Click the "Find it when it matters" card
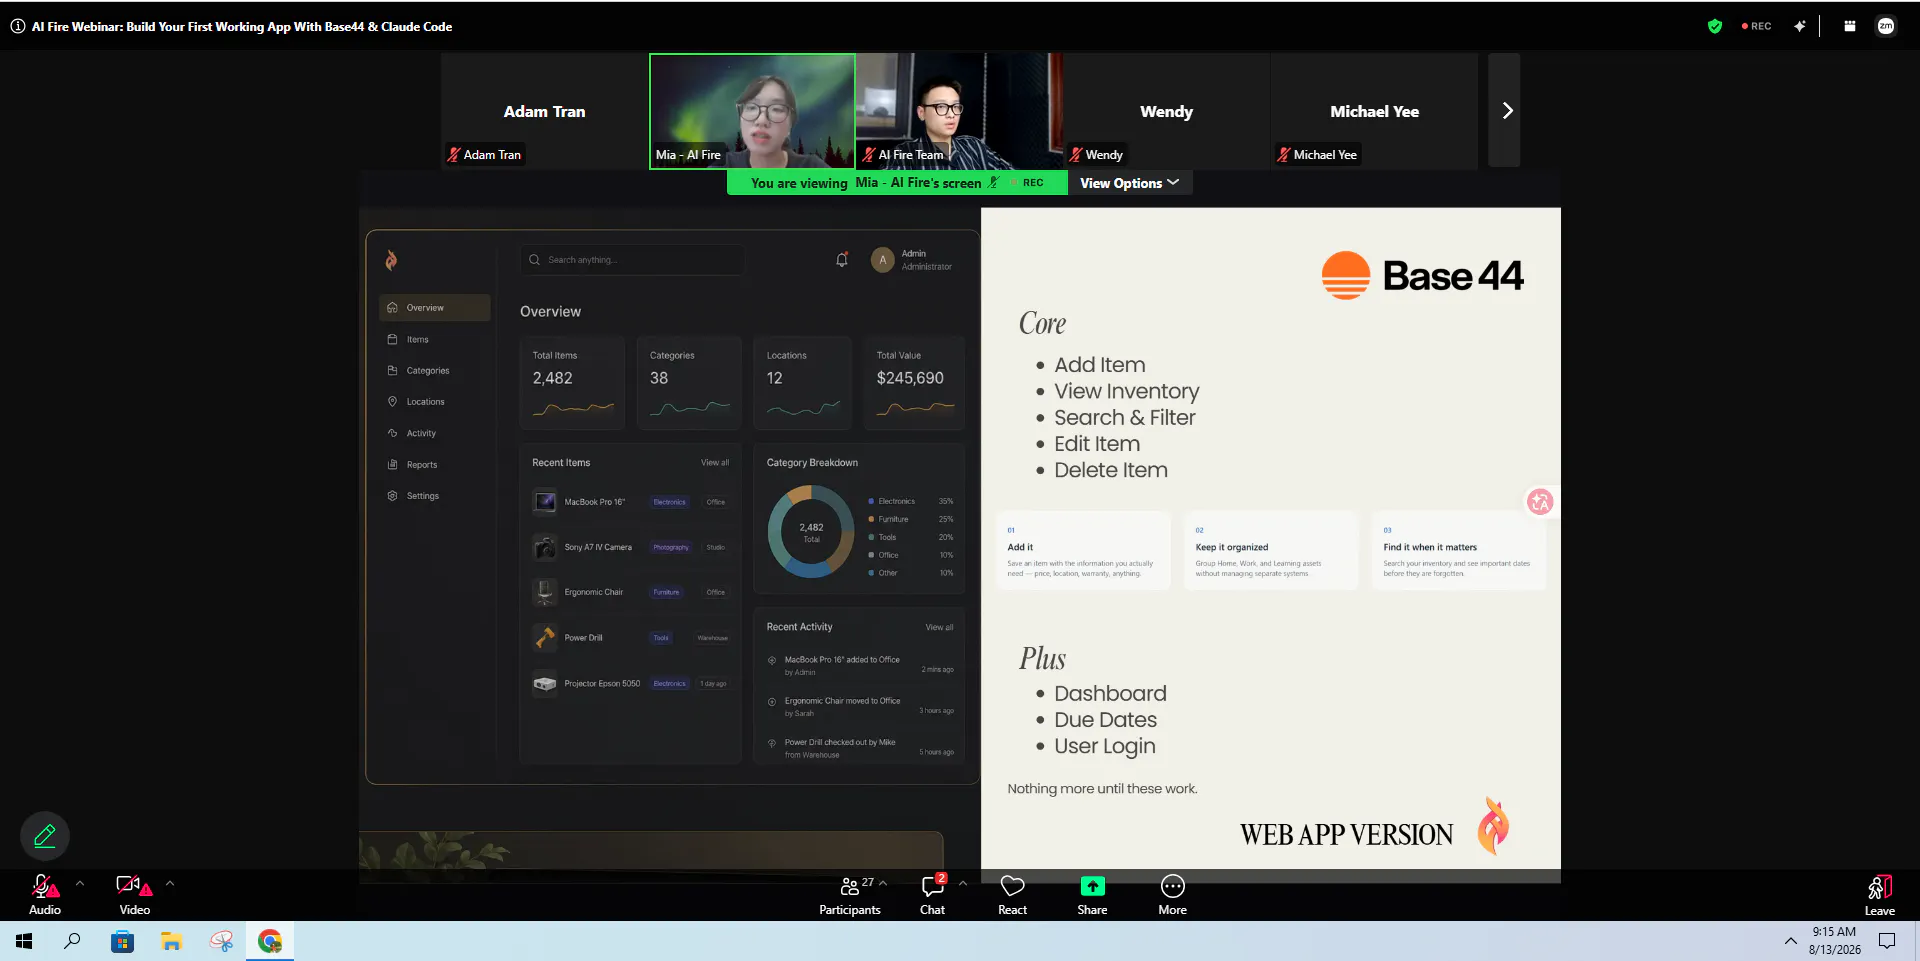1920x961 pixels. (1459, 551)
